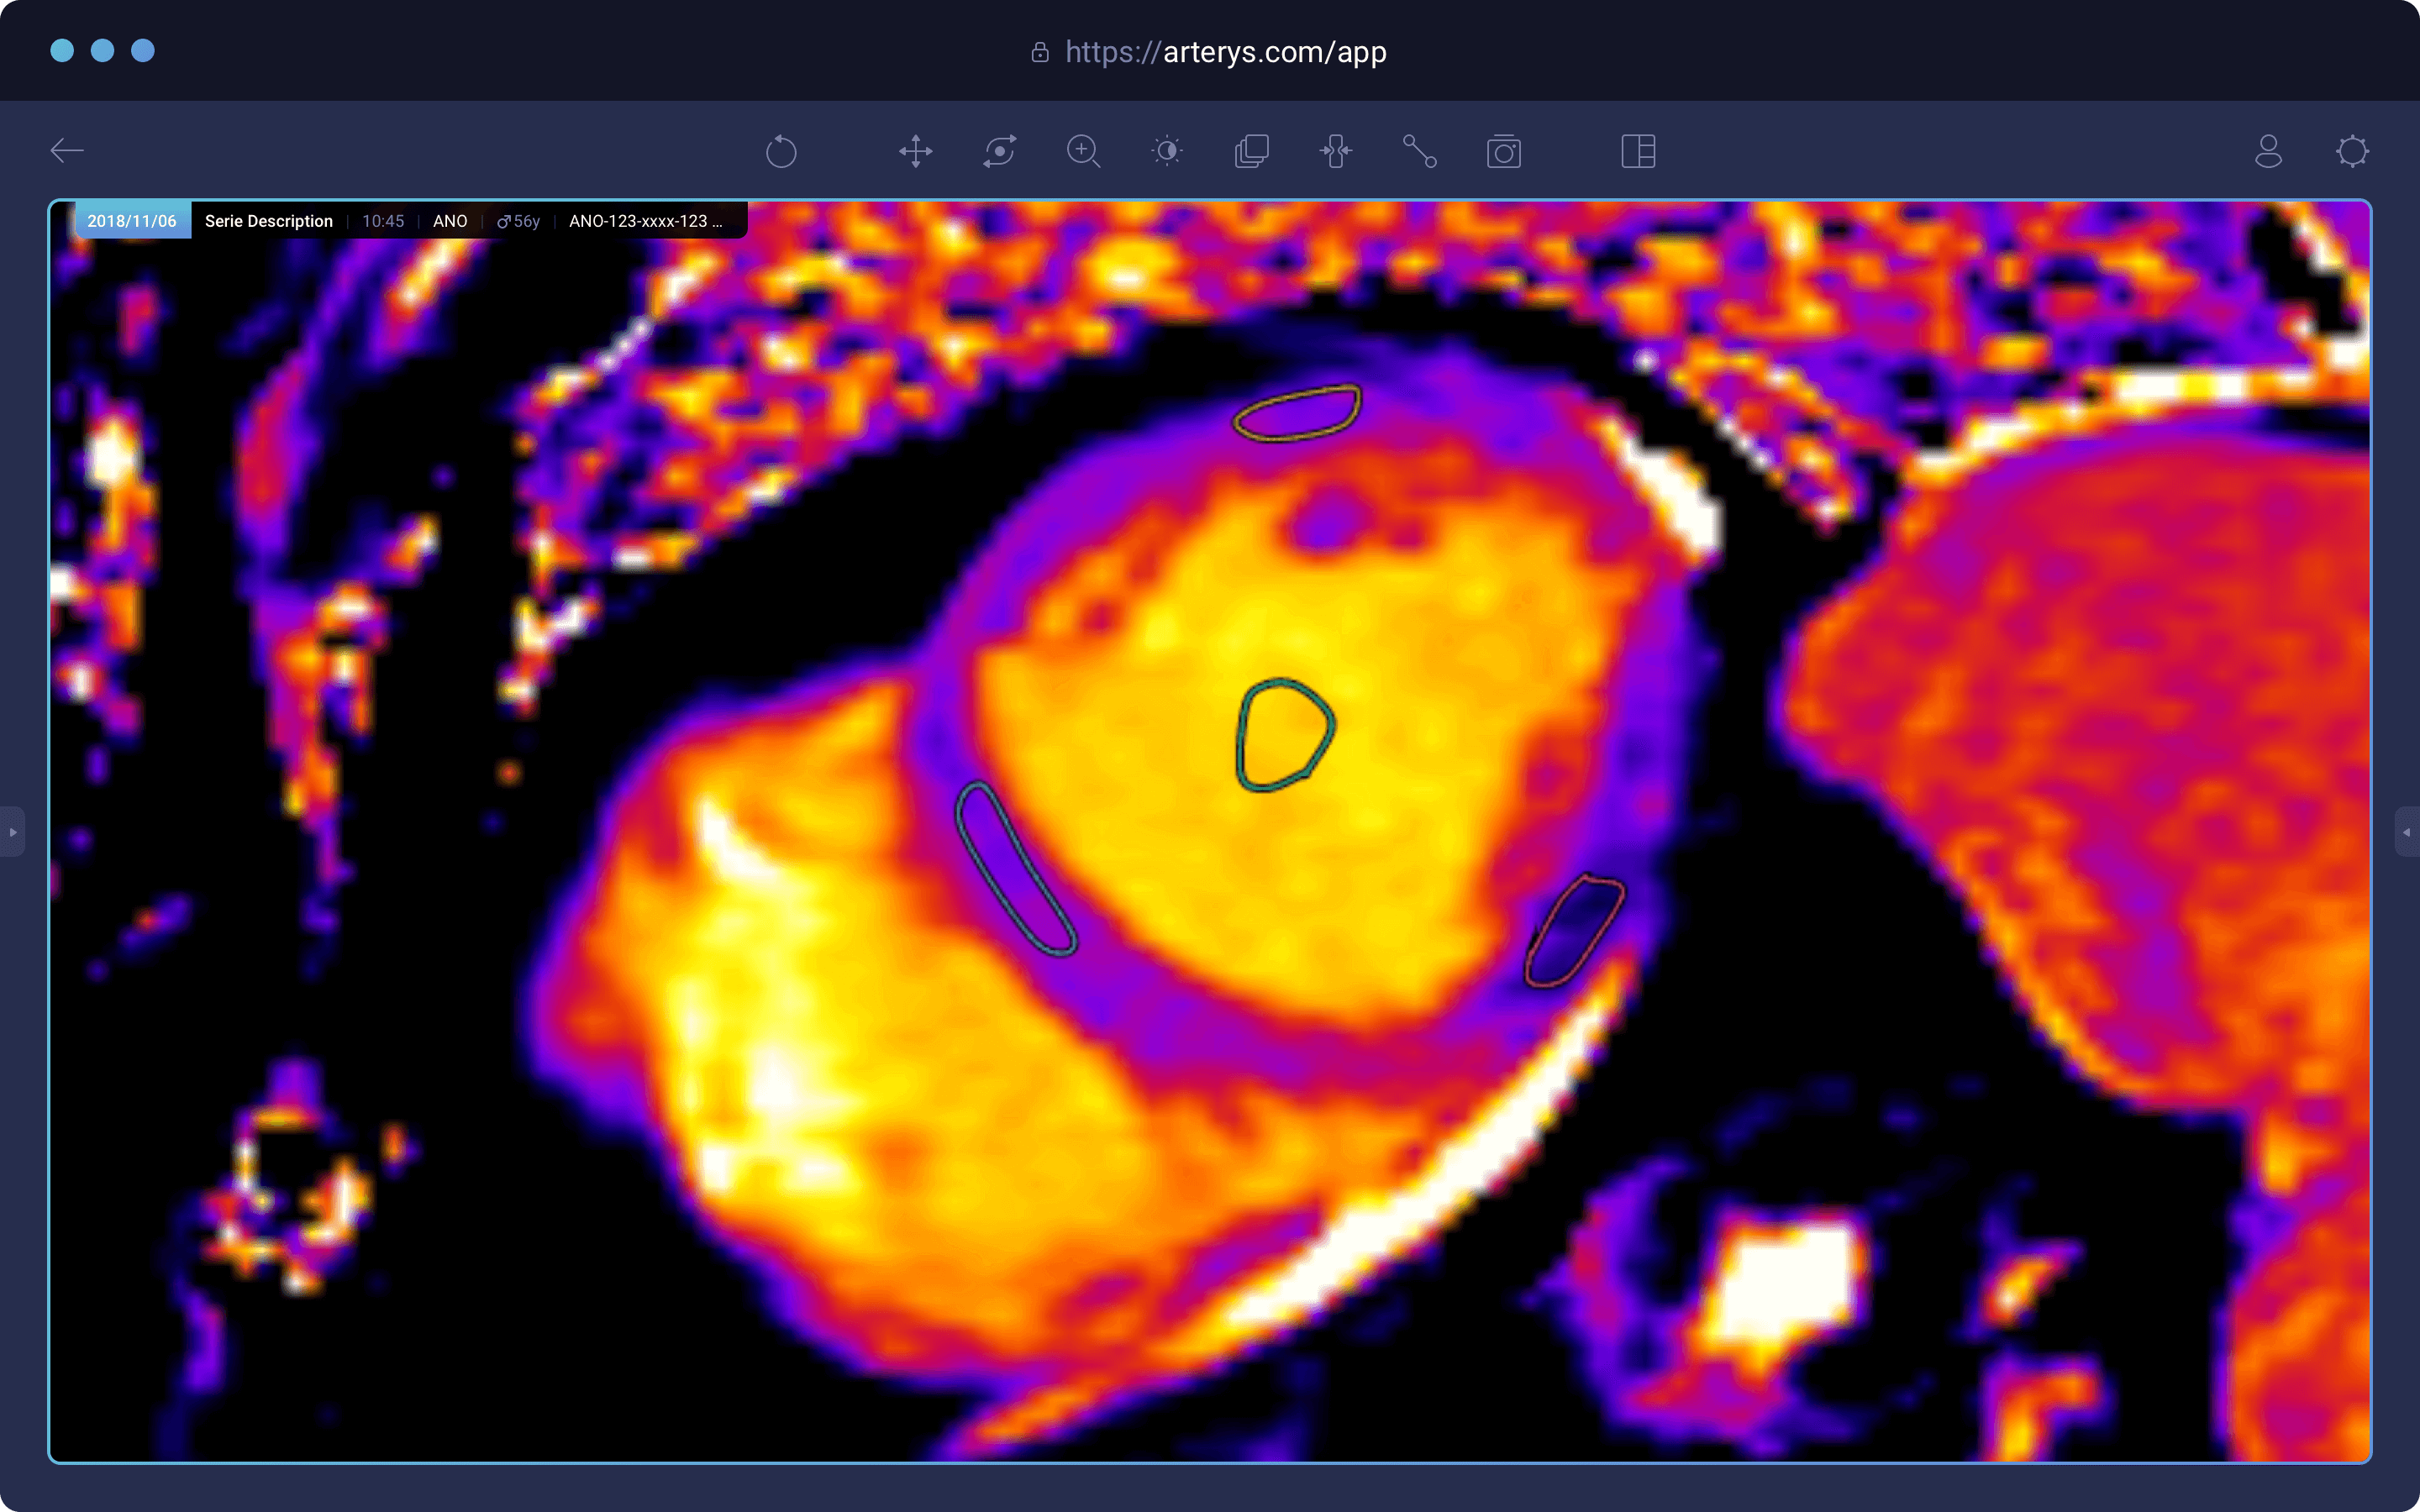Screen dimensions: 2420x1512
Task: Click the 2018/11/06 study date tag
Action: 132,221
